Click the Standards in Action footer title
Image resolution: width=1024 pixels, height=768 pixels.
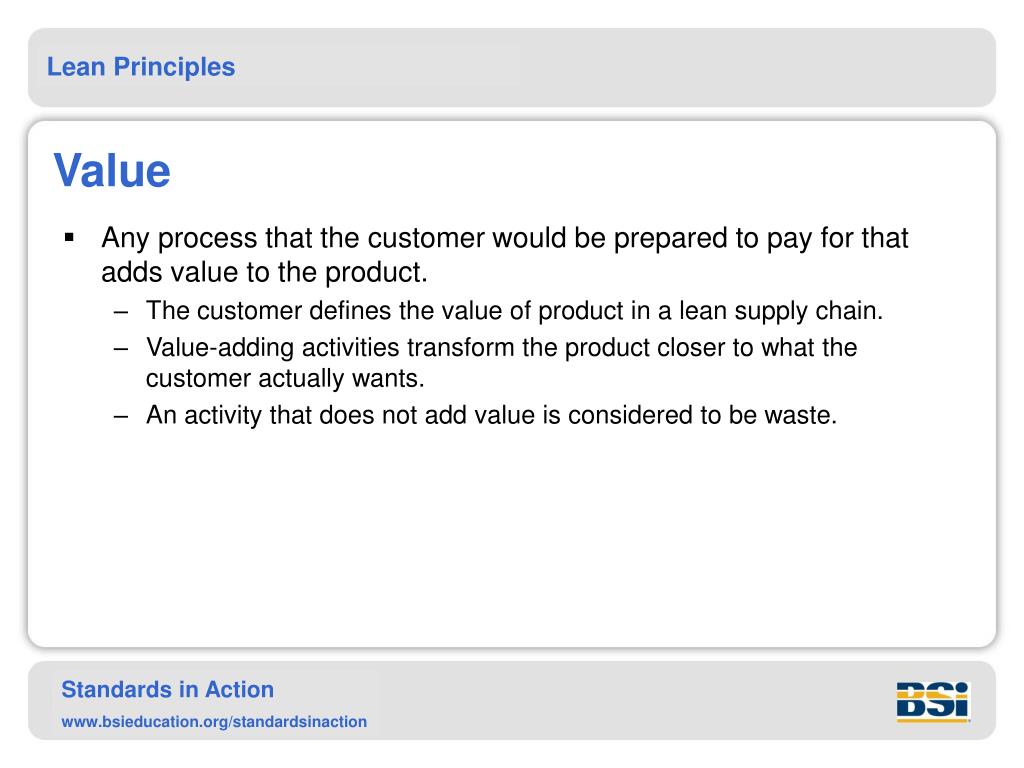point(167,690)
